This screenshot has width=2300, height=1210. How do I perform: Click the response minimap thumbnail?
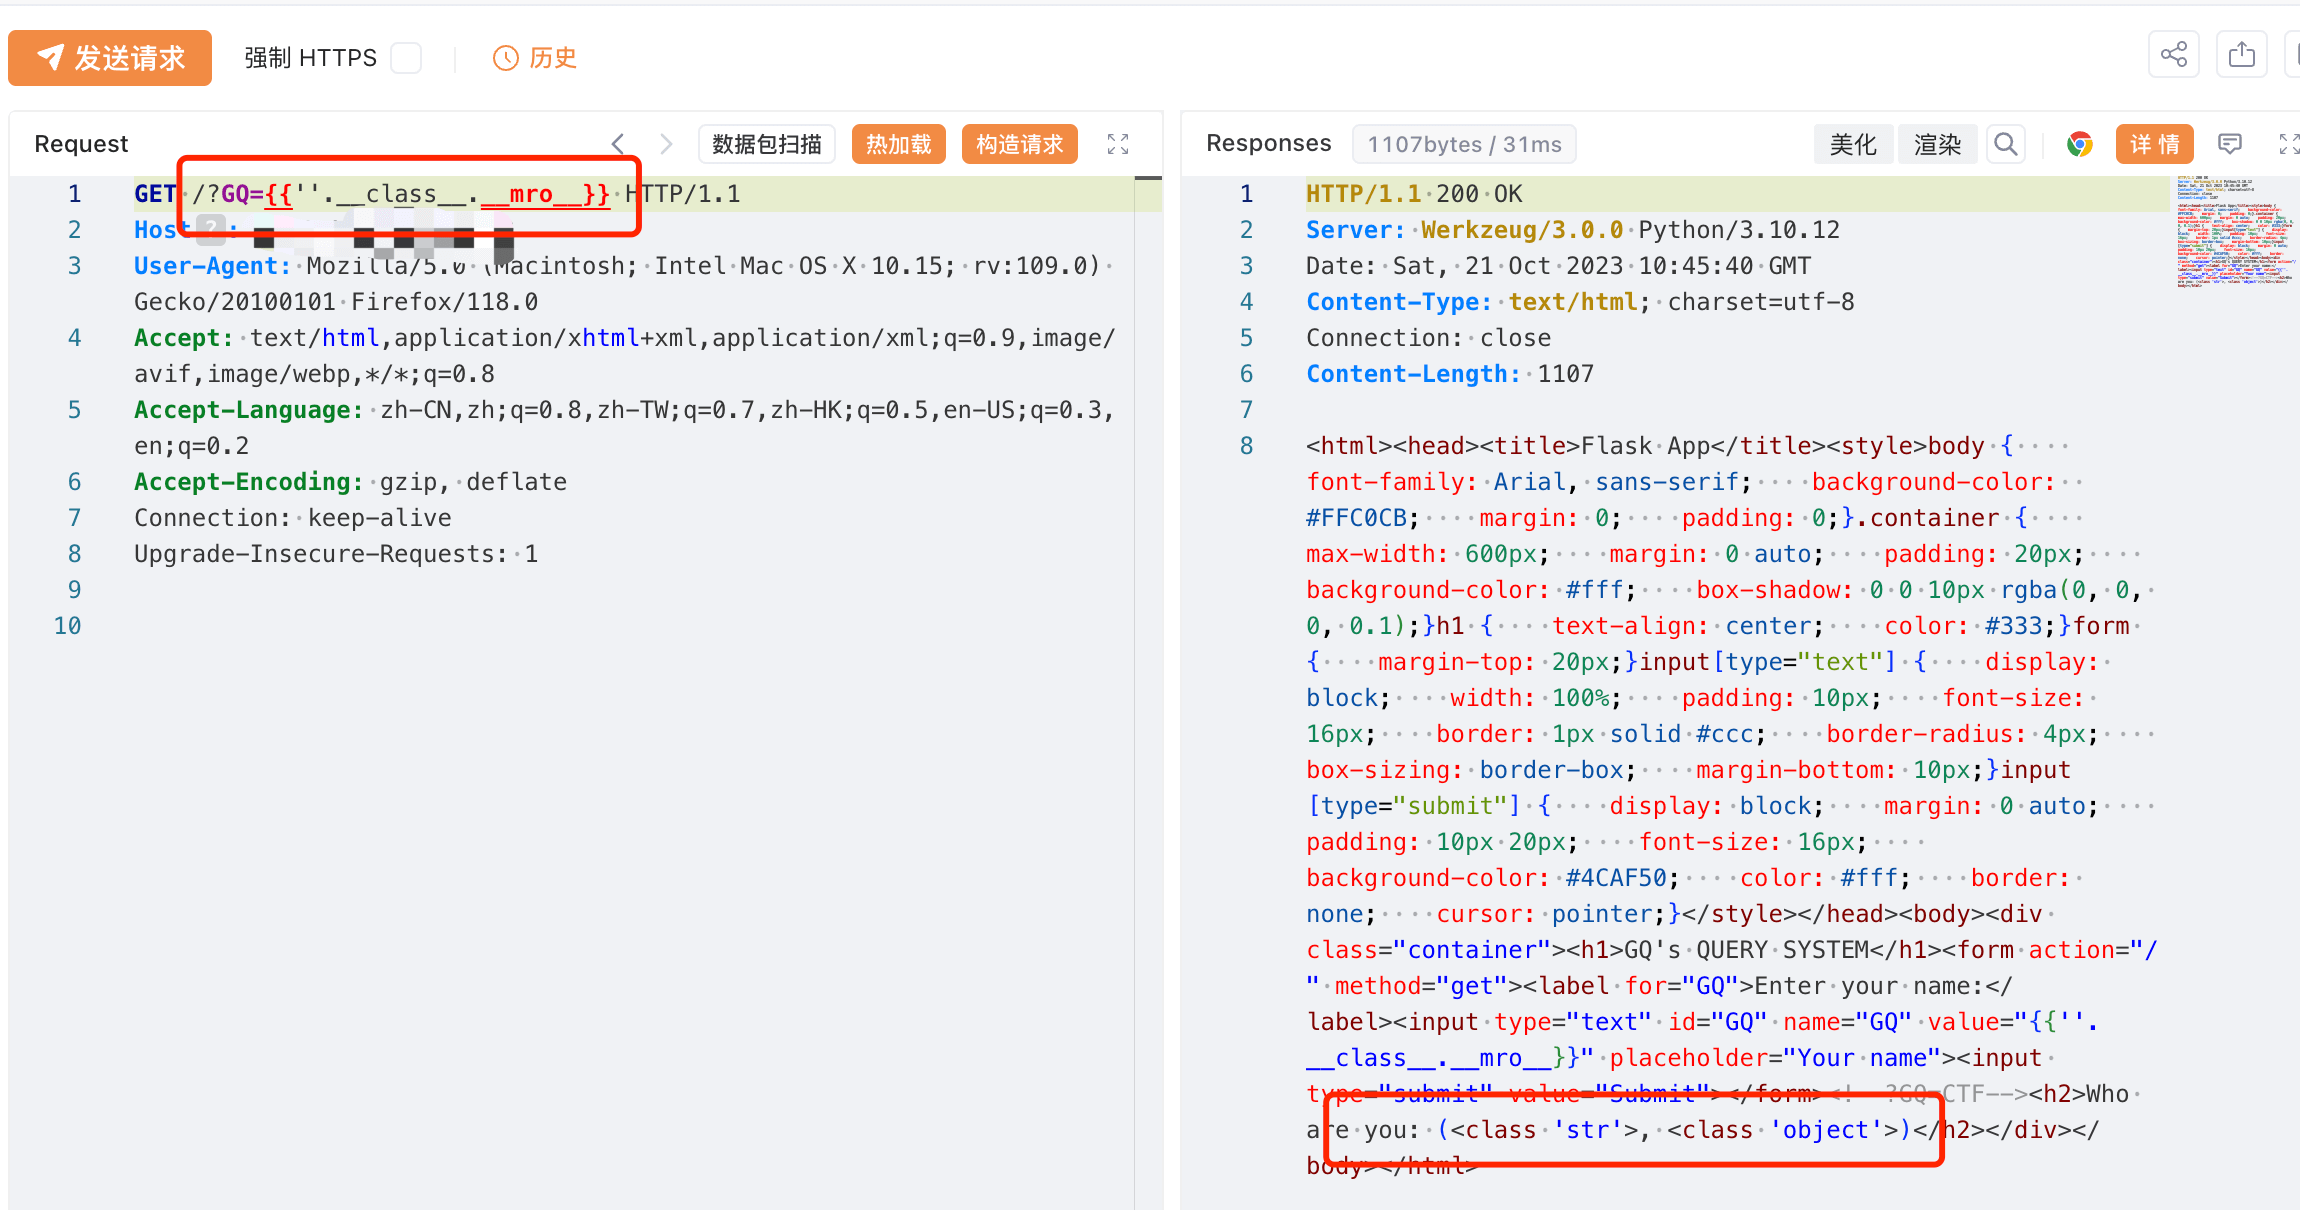pos(2234,233)
